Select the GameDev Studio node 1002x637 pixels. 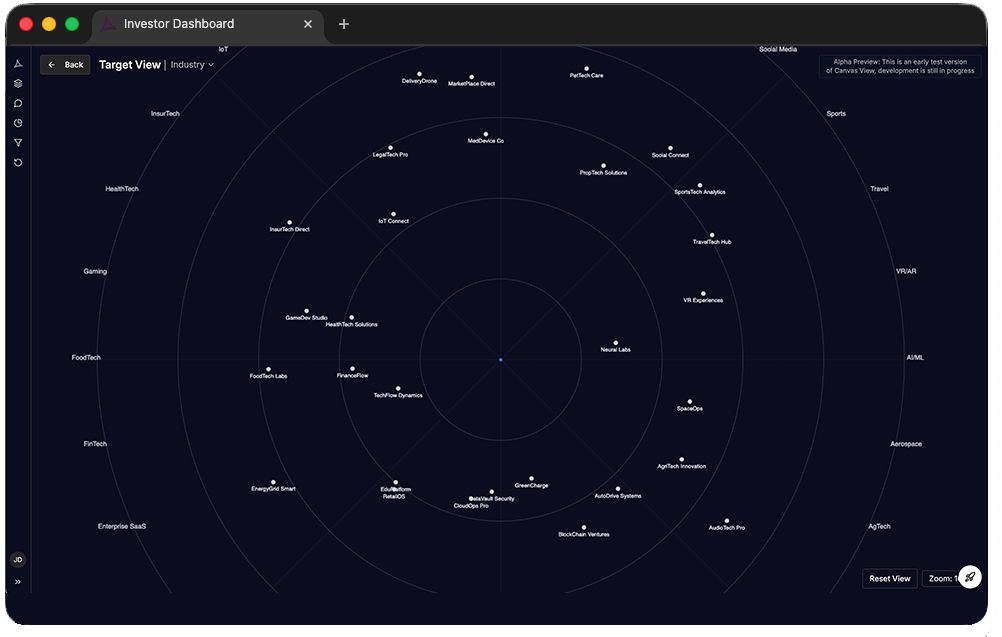[307, 311]
